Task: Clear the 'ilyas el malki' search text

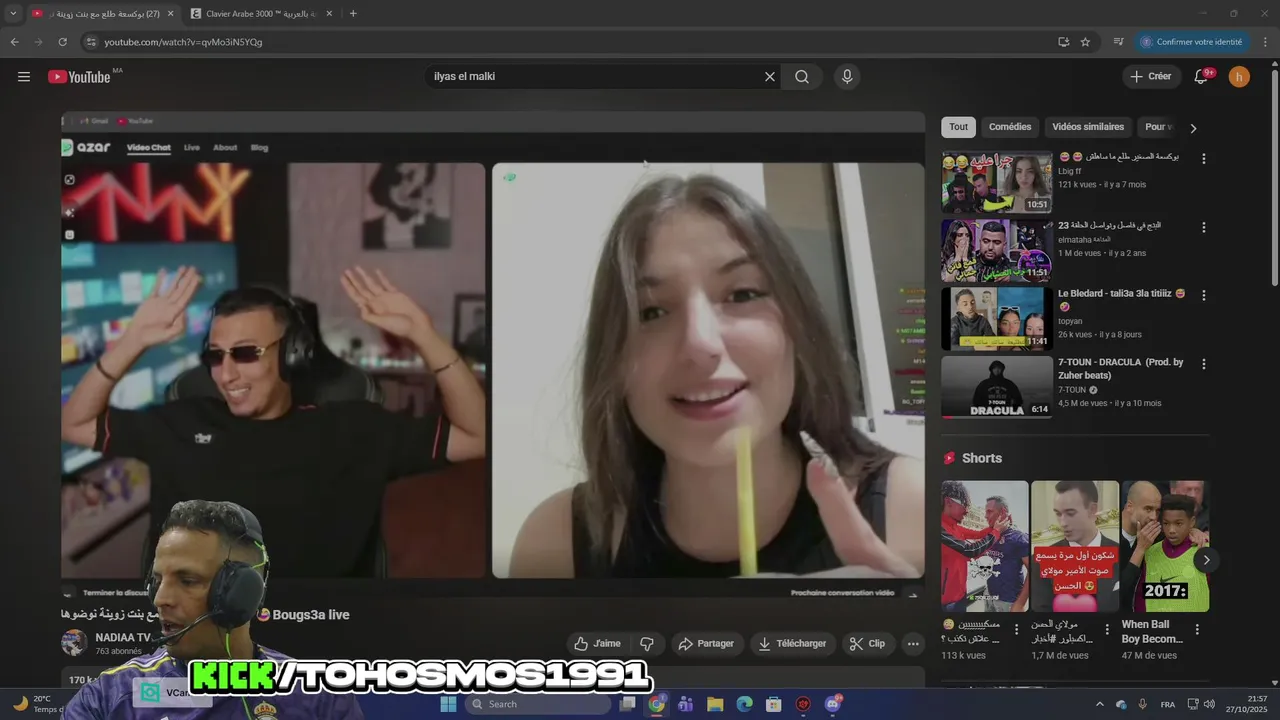Action: point(770,77)
